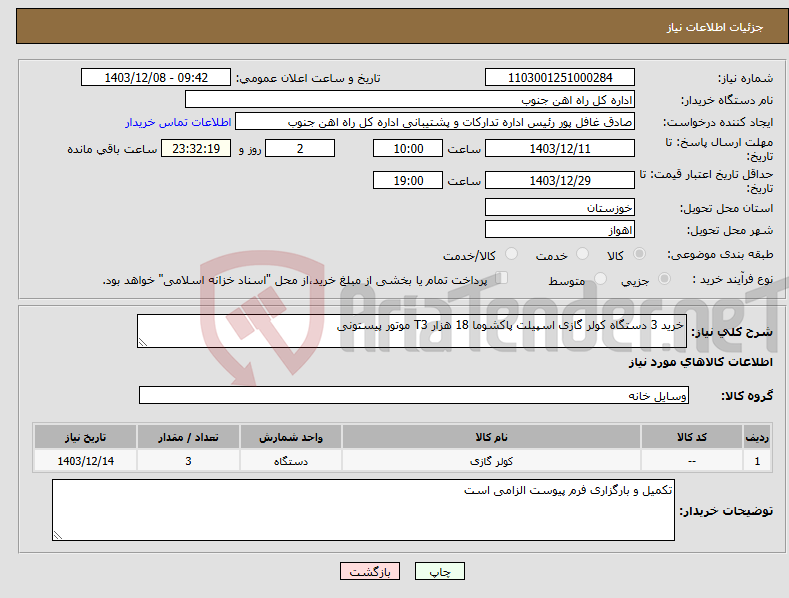
Task: Click the row number cell 1
Action: (757, 461)
